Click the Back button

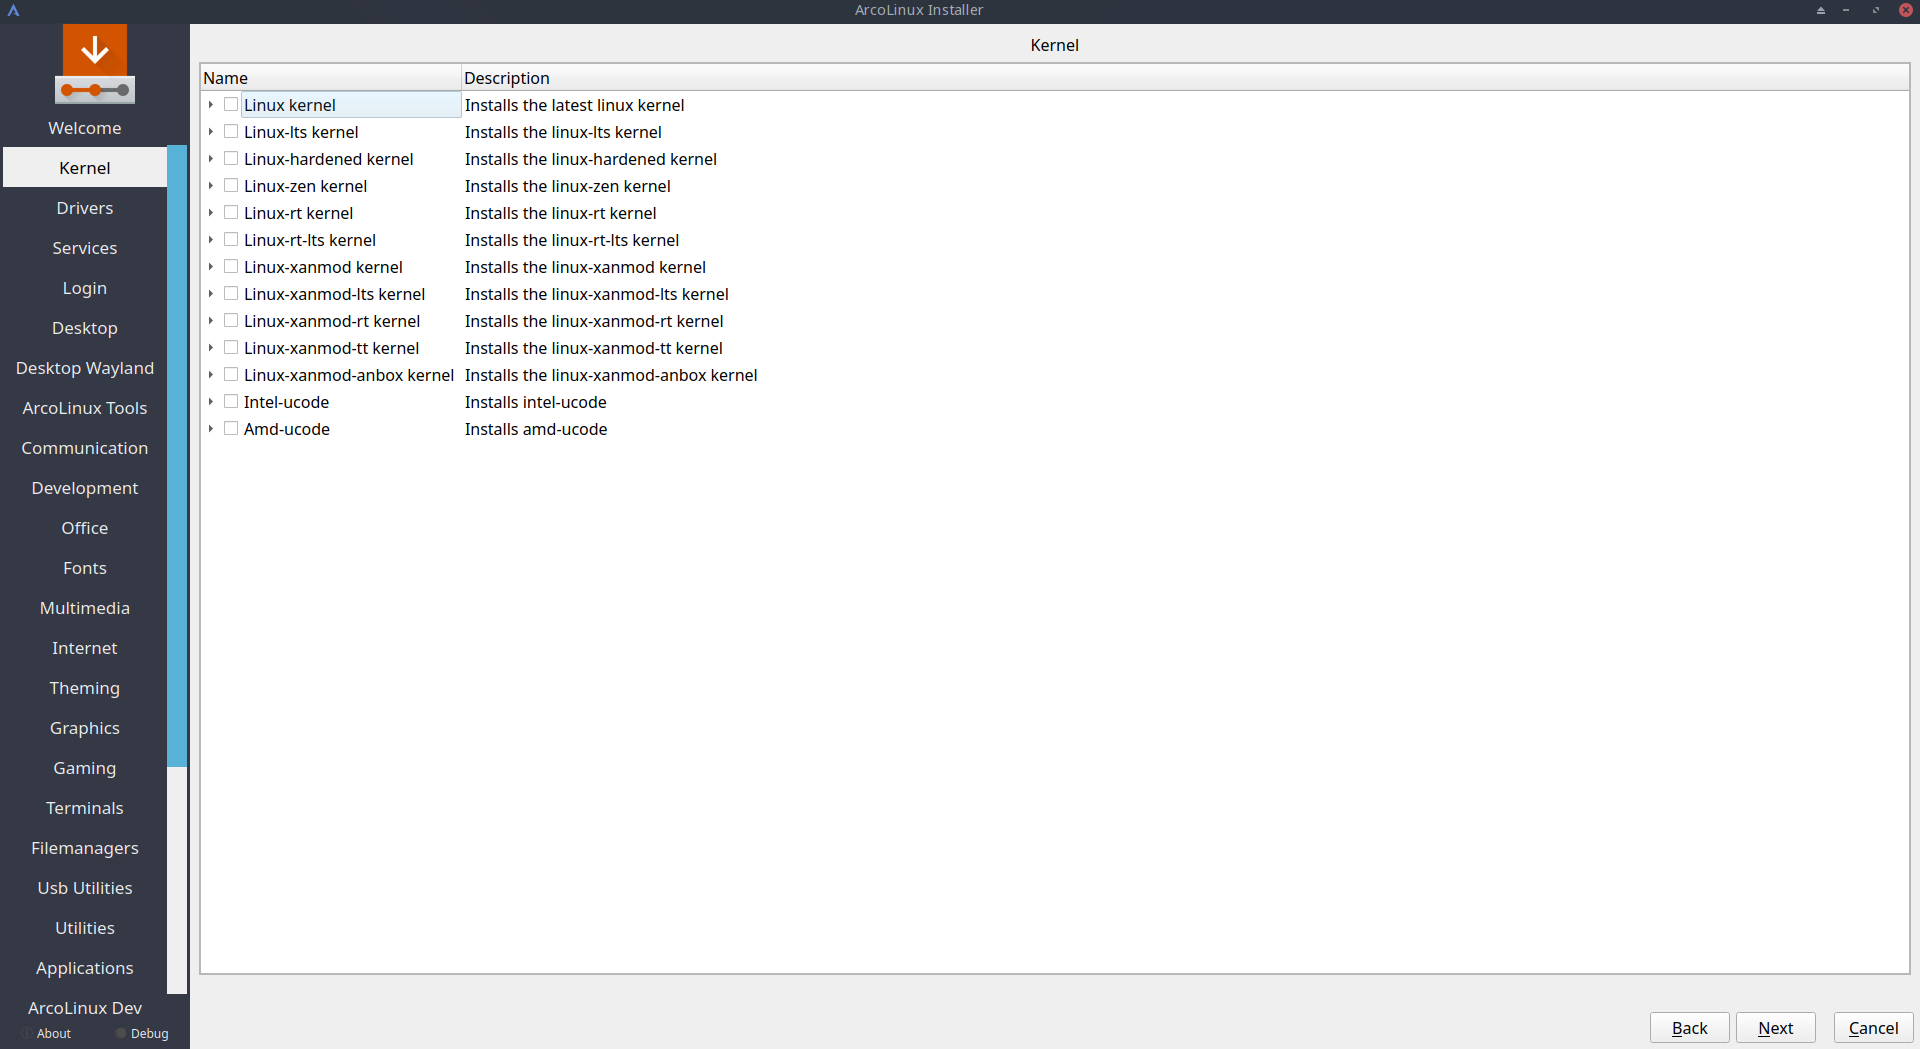click(1690, 1028)
